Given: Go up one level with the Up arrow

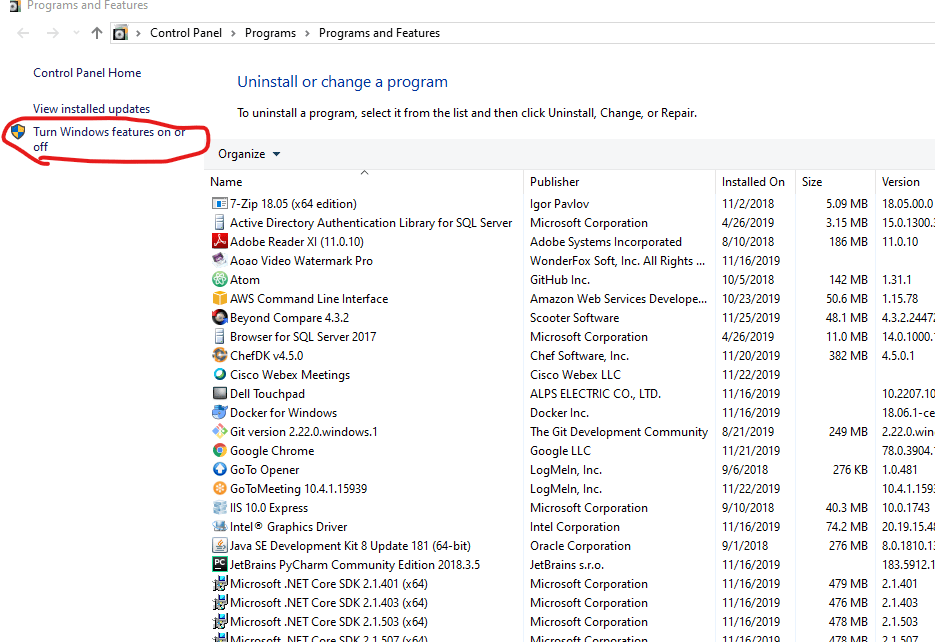Looking at the screenshot, I should (x=97, y=33).
